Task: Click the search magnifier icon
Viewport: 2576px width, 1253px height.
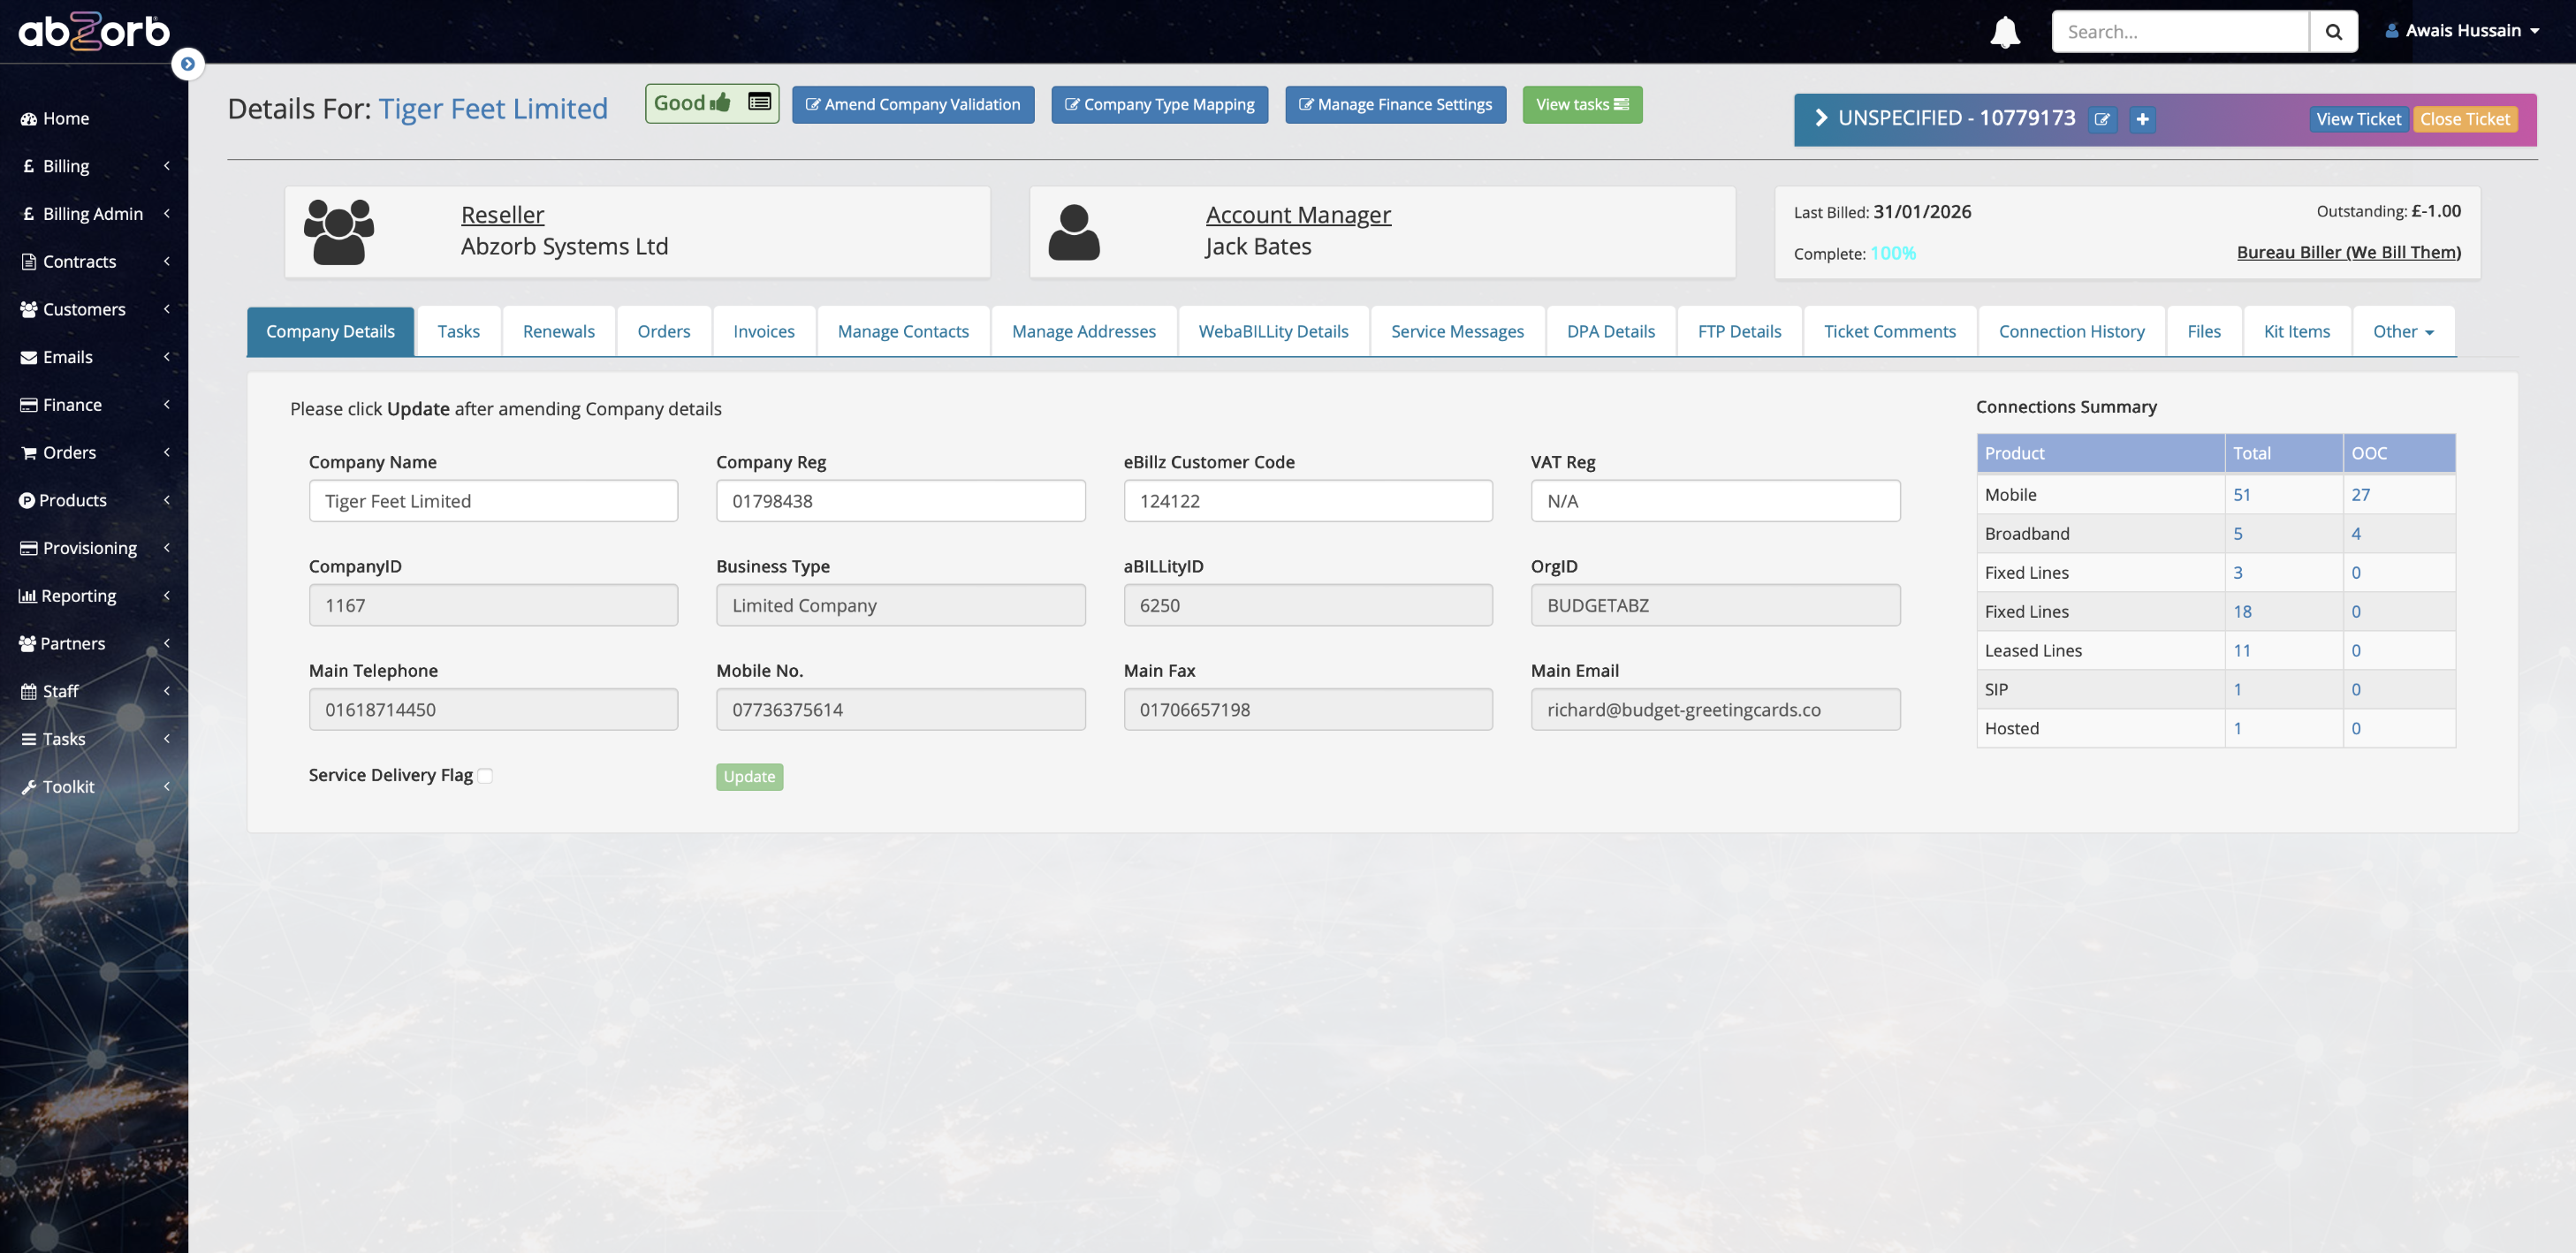Action: point(2333,32)
